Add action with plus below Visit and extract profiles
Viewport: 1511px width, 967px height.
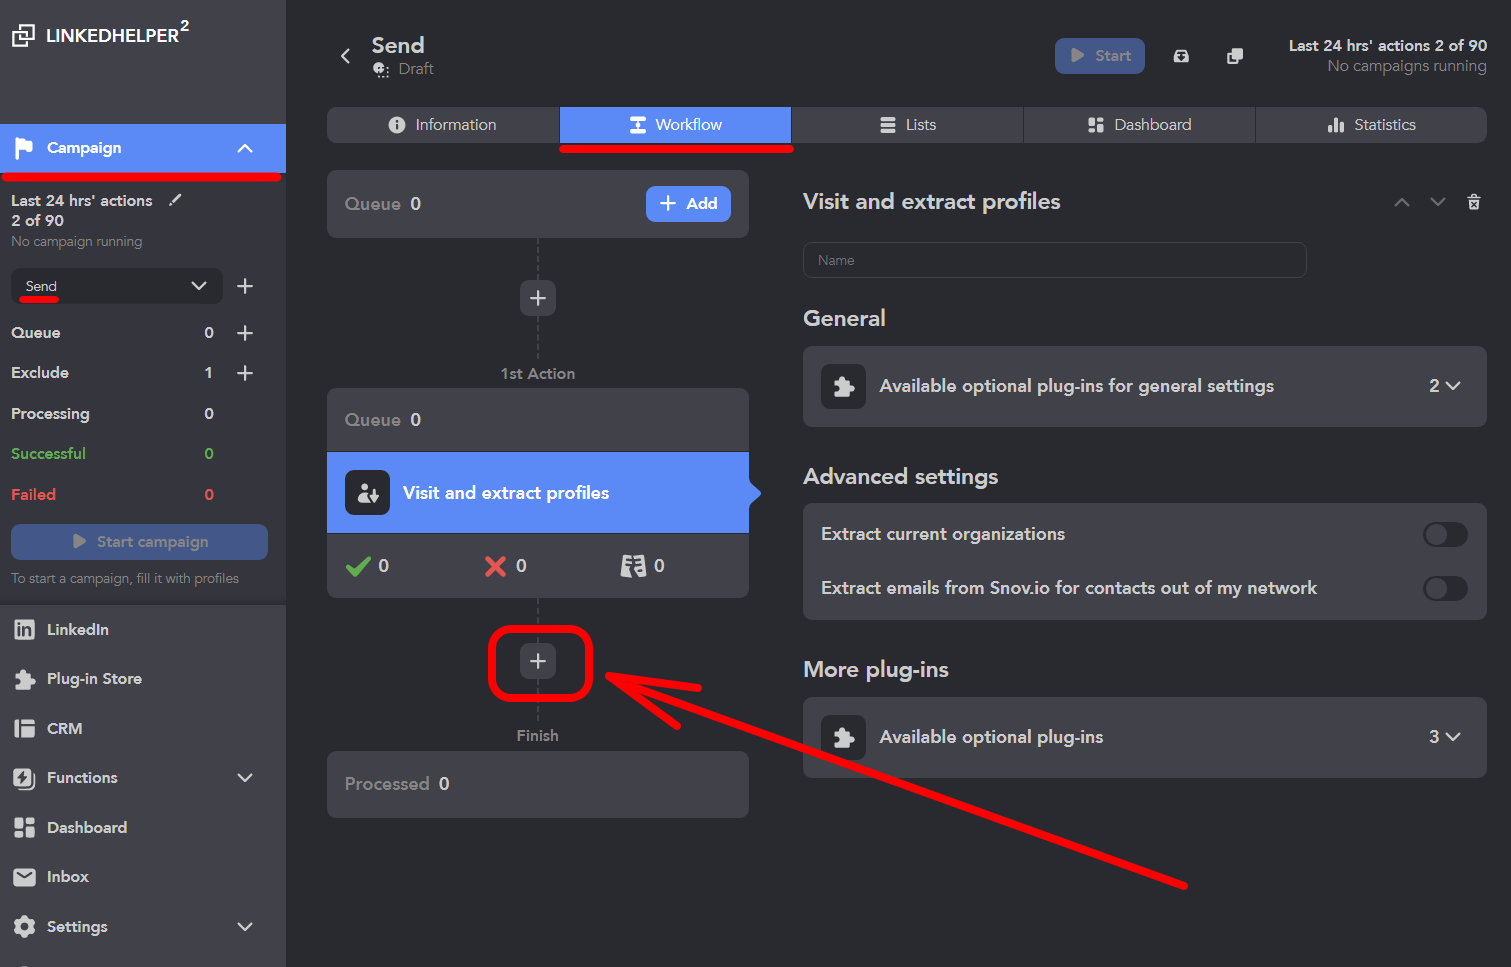[538, 661]
